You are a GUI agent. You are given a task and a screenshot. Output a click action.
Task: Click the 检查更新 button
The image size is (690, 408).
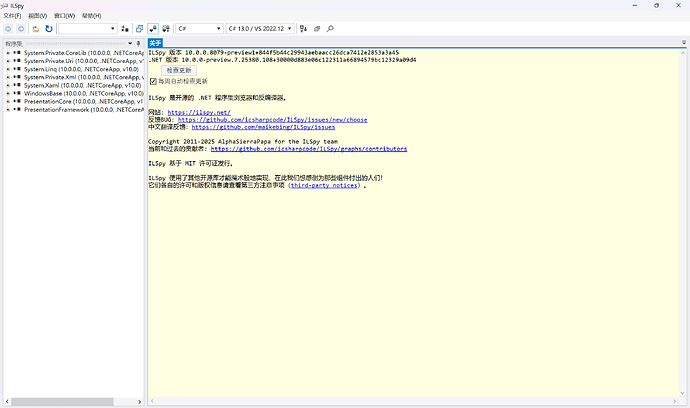point(179,70)
